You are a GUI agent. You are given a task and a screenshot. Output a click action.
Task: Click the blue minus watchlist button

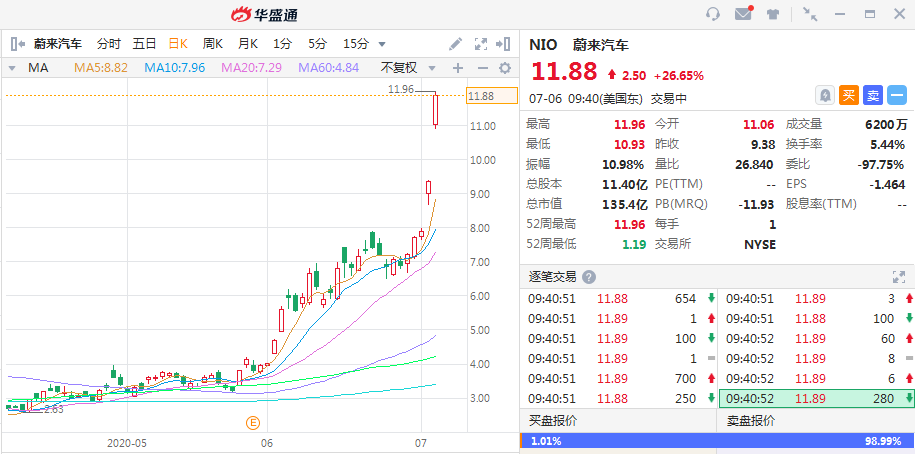point(896,95)
